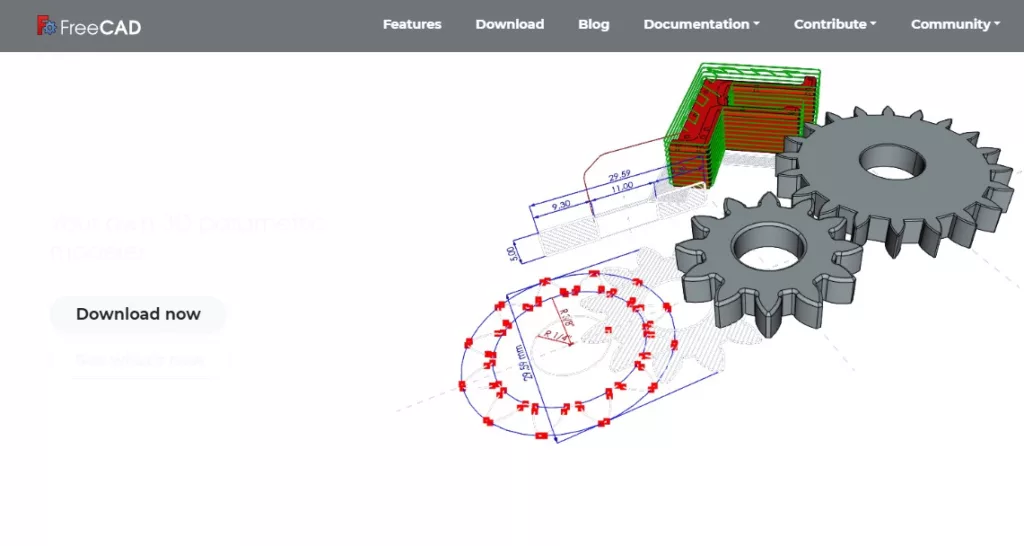Expand the Documentation dropdown menu
This screenshot has width=1024, height=546.
tap(701, 24)
